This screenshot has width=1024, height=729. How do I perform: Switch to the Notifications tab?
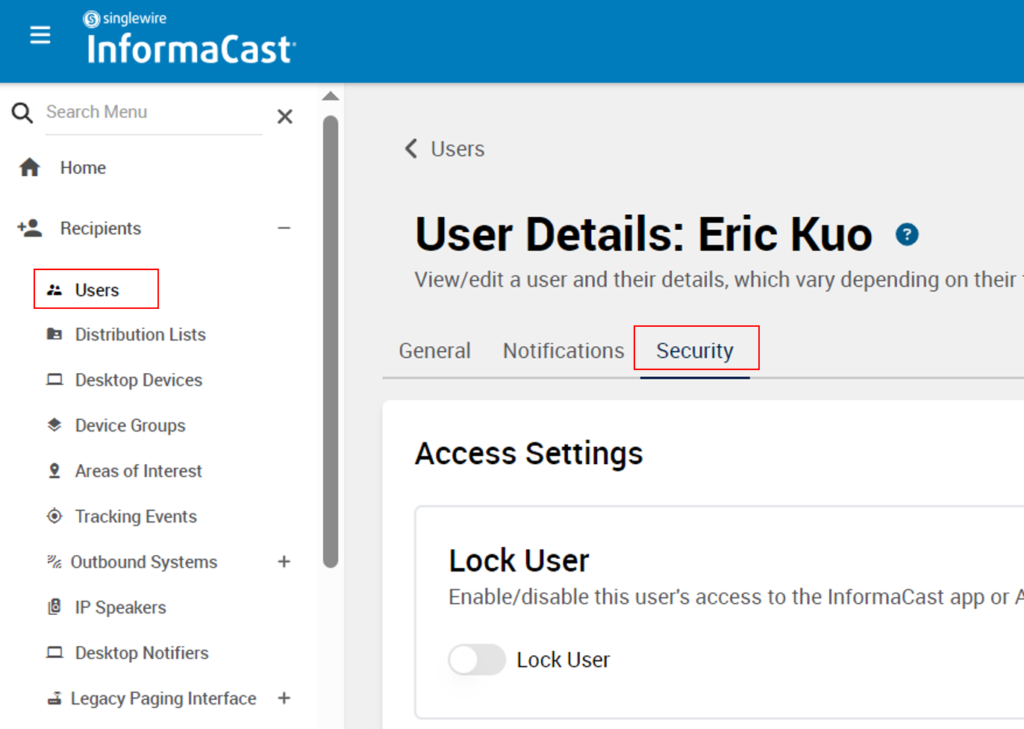(563, 351)
